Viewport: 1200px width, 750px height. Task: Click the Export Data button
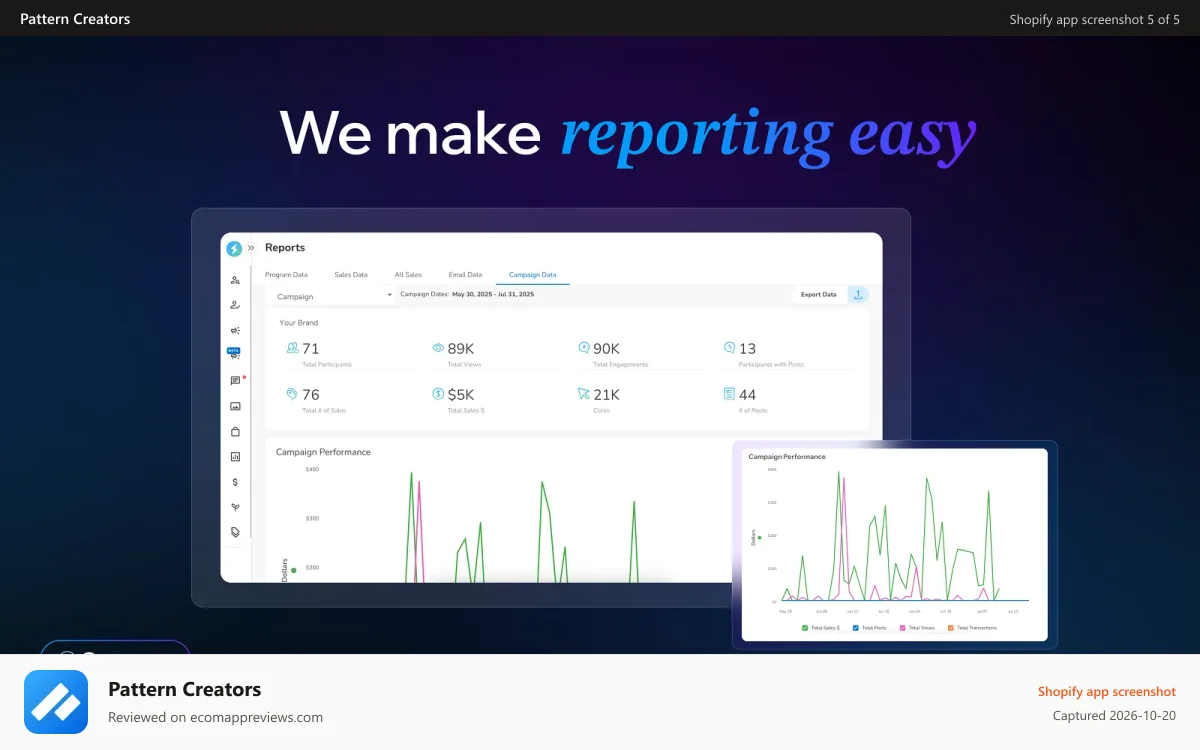click(x=819, y=295)
